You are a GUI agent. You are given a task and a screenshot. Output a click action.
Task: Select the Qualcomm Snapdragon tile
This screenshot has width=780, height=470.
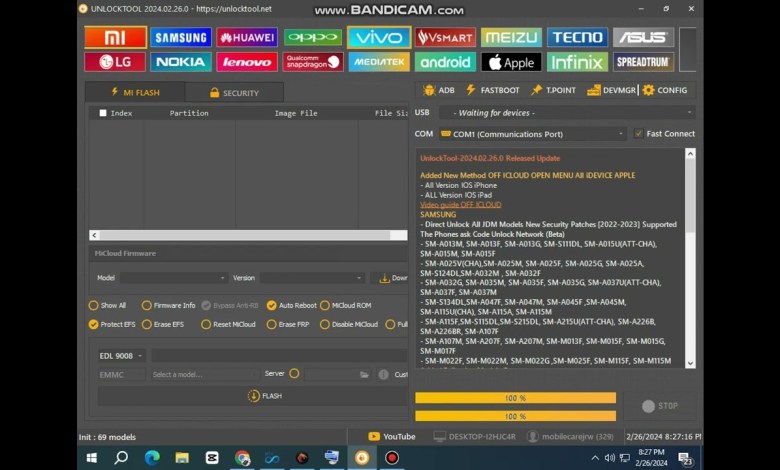coord(313,62)
